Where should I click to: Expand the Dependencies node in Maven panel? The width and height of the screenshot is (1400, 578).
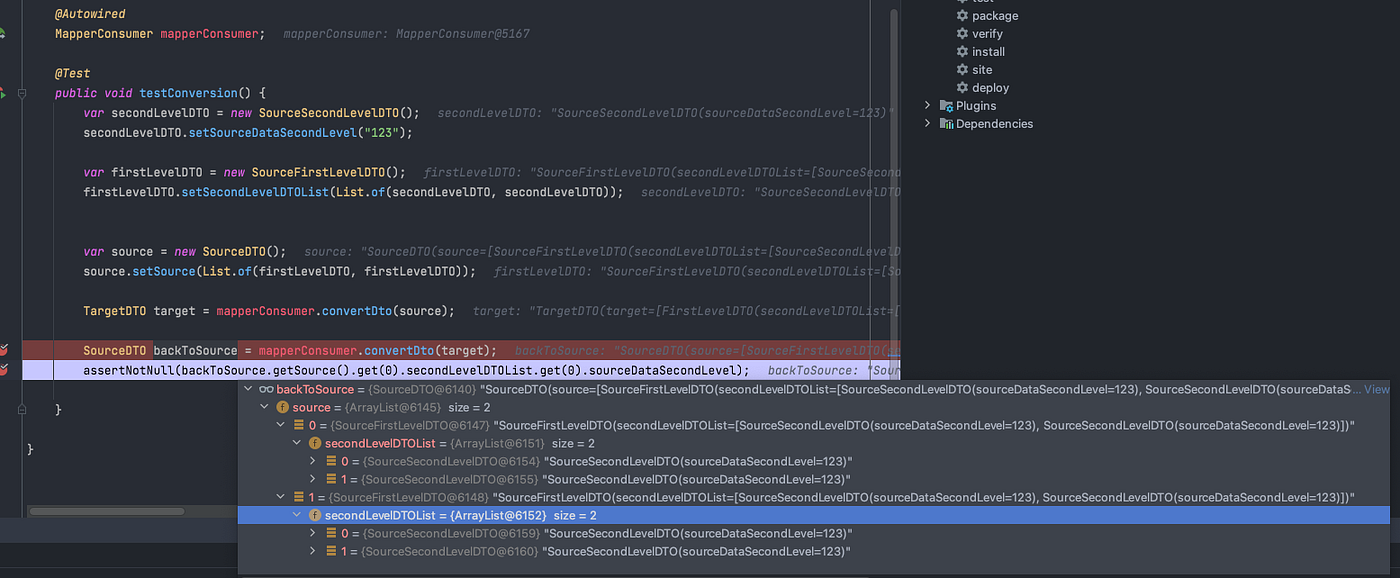pos(928,123)
